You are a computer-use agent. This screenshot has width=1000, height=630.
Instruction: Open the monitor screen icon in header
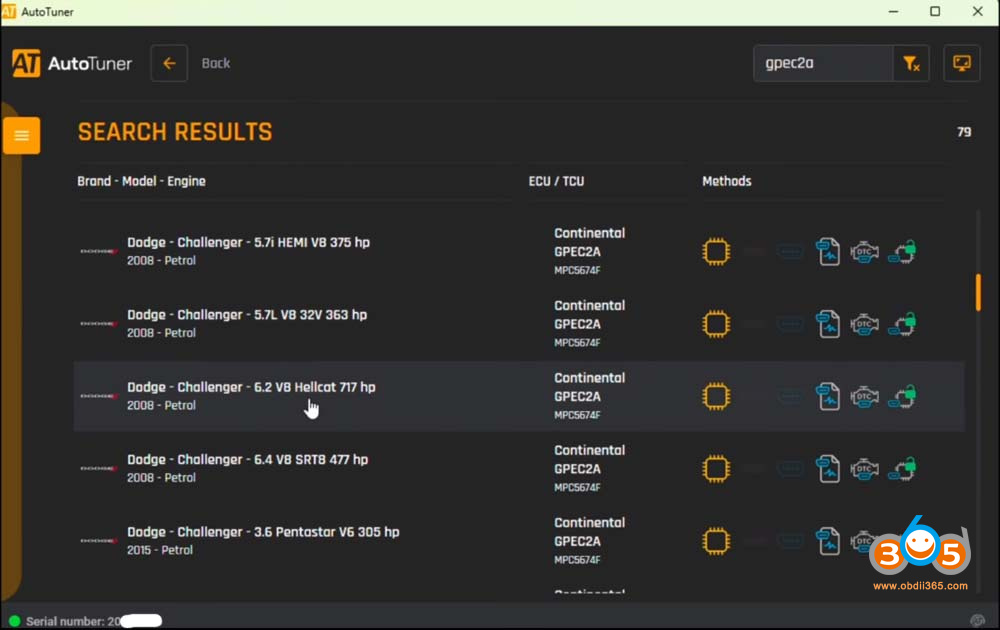click(962, 63)
